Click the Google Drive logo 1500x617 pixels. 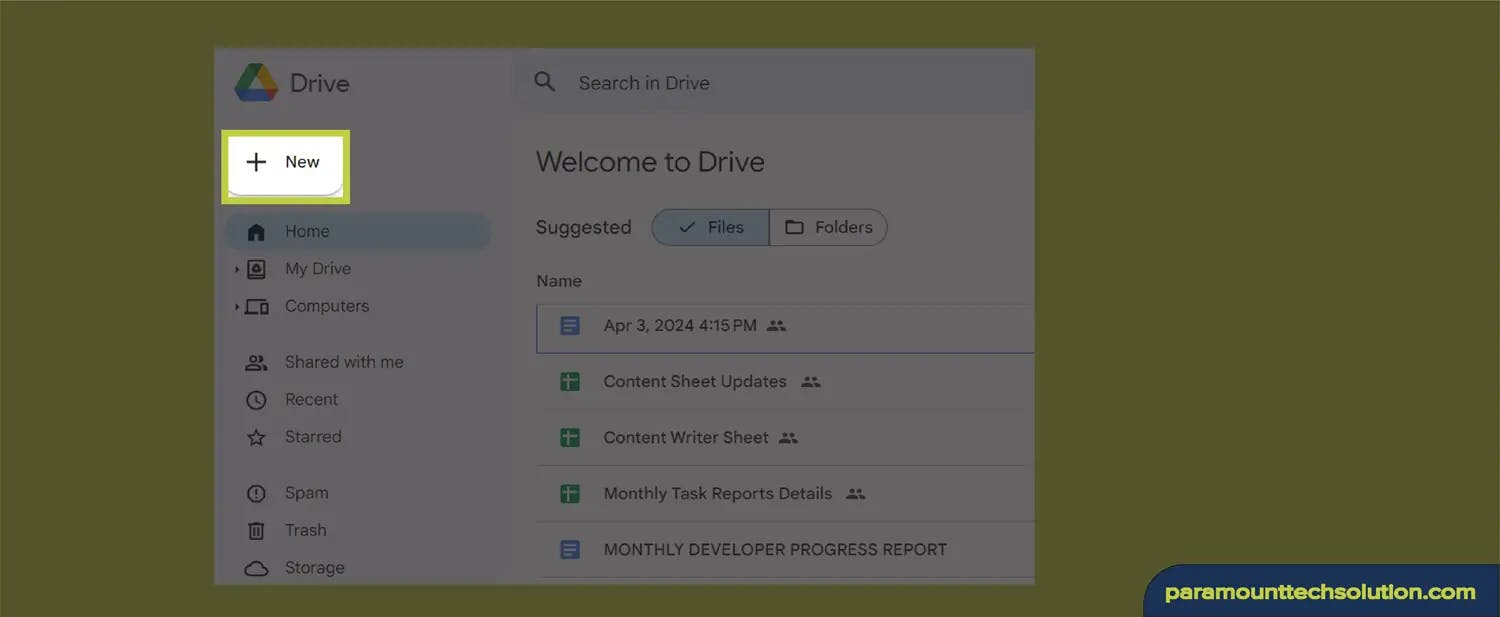pos(256,83)
